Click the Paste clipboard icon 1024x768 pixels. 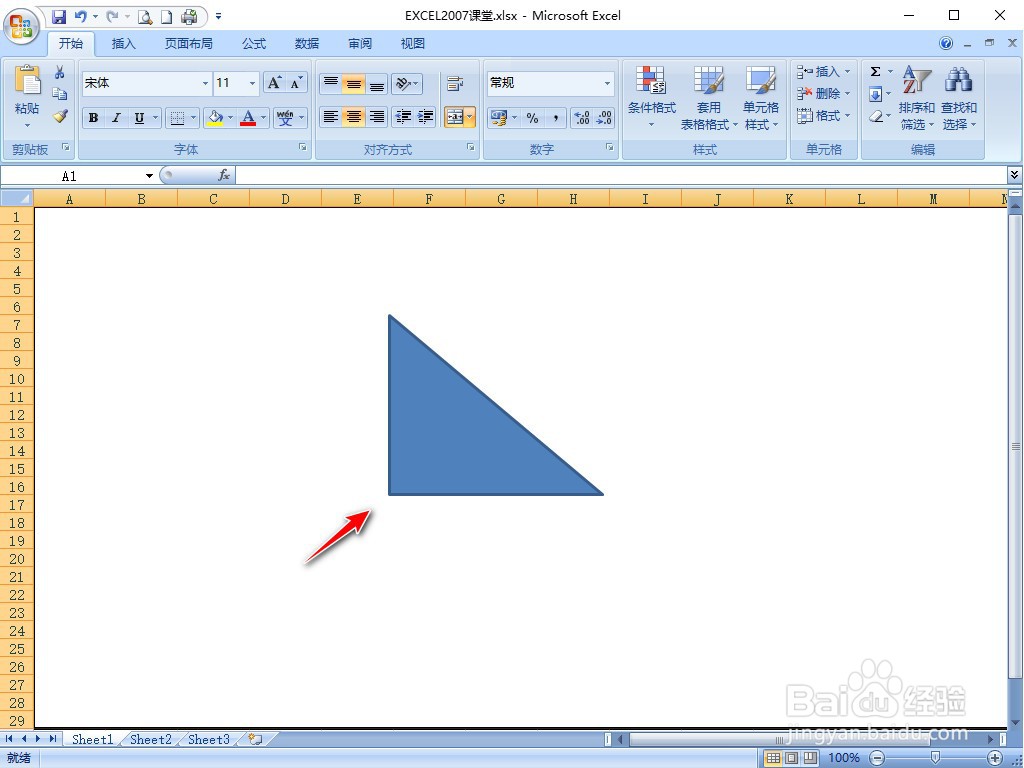click(27, 81)
